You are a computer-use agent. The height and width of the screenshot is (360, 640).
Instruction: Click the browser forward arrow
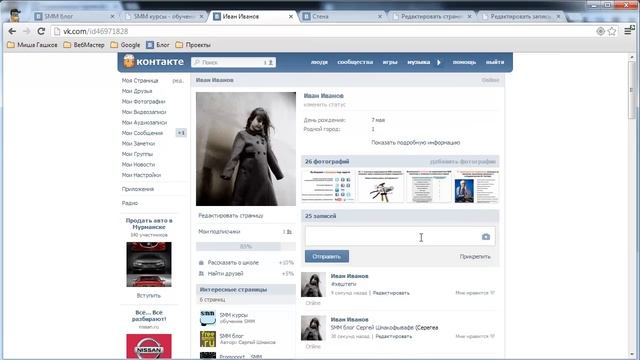(x=27, y=31)
